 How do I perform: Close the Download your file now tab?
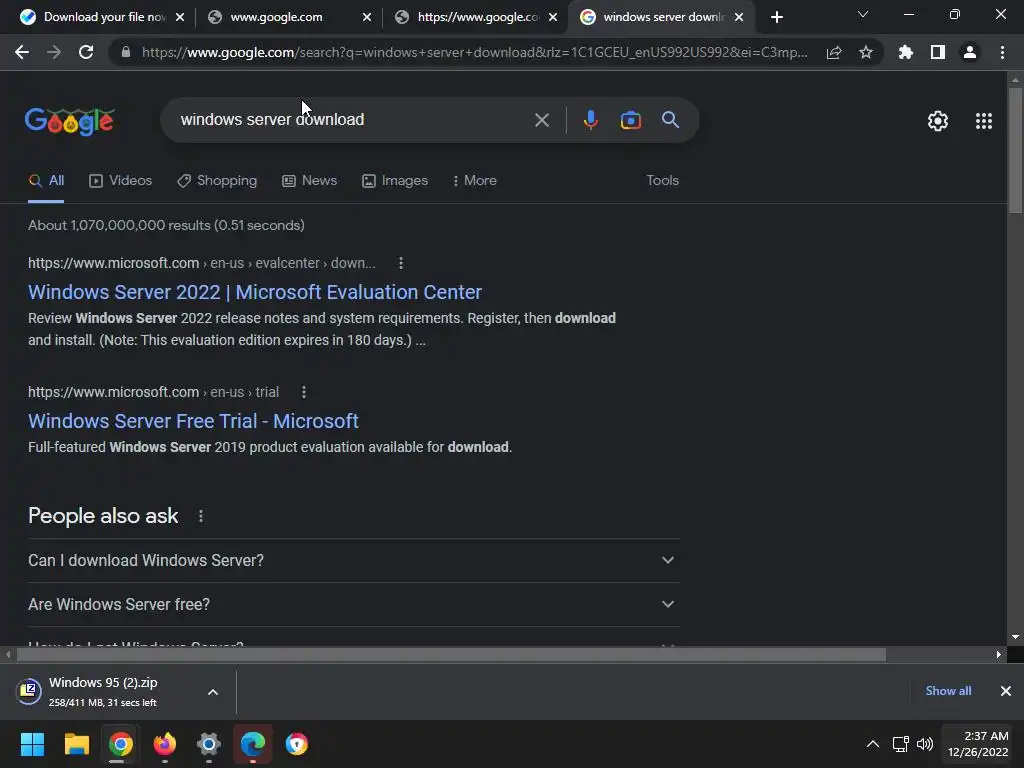[180, 17]
